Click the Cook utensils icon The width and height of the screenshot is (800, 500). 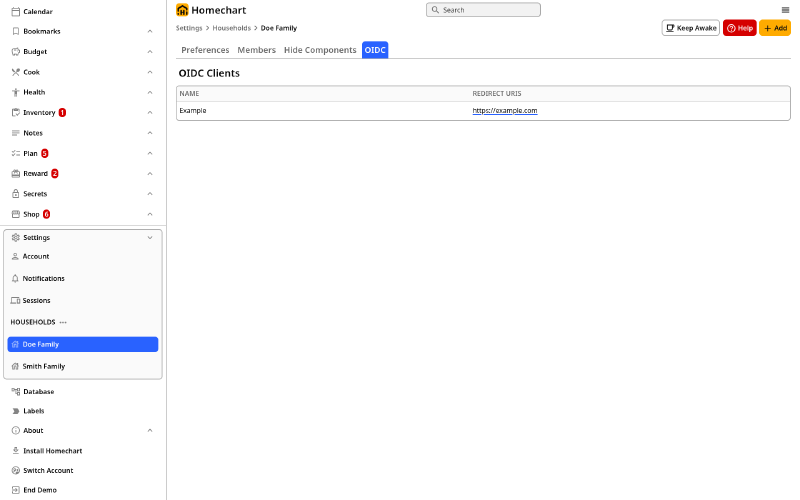pyautogui.click(x=15, y=72)
